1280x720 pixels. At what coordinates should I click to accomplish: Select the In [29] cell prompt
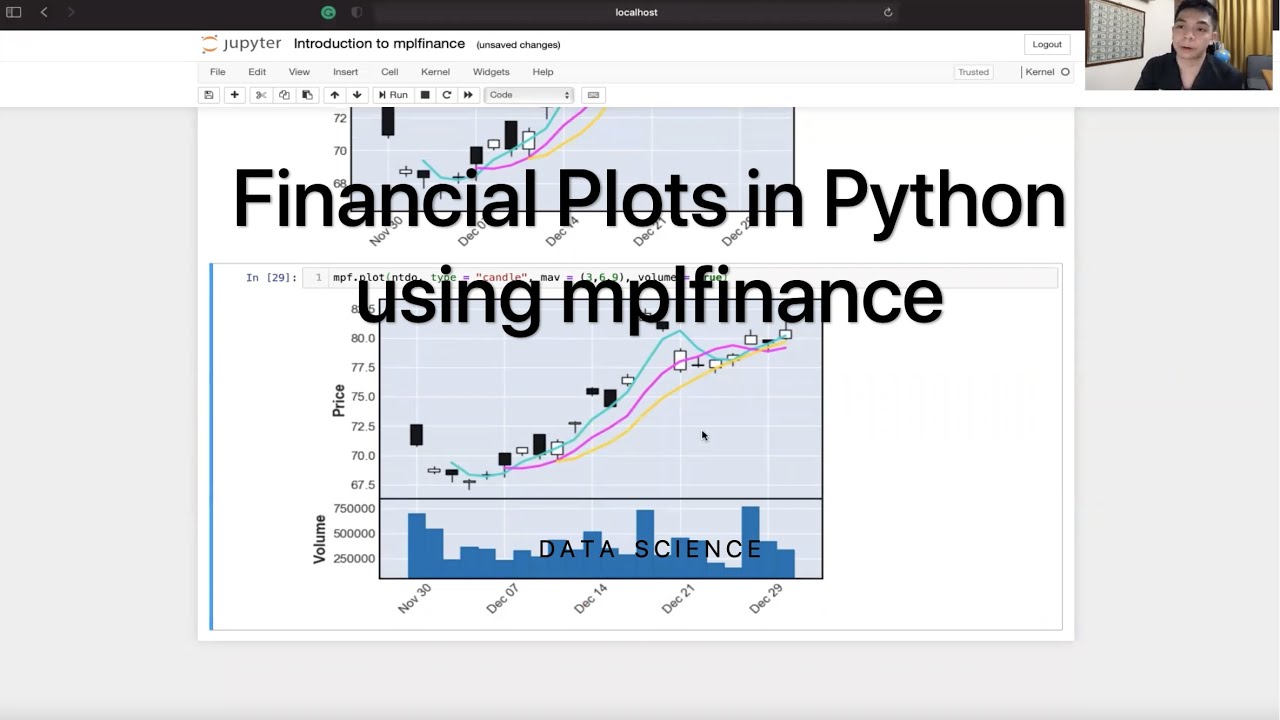(x=271, y=278)
